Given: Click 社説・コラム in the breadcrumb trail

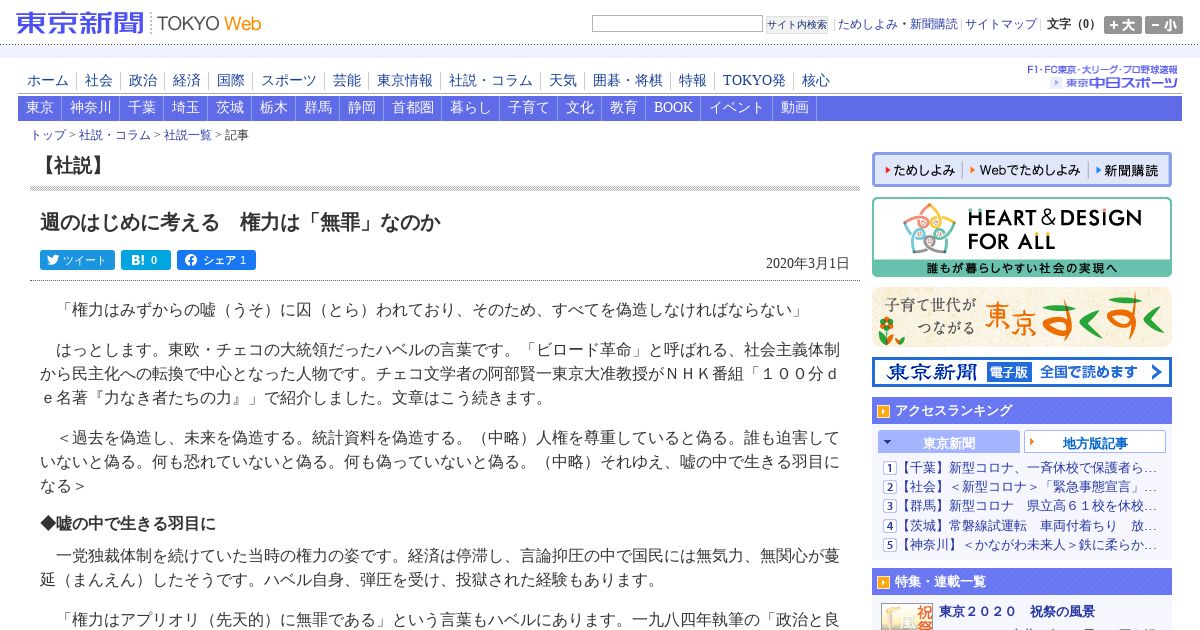Looking at the screenshot, I should [115, 135].
